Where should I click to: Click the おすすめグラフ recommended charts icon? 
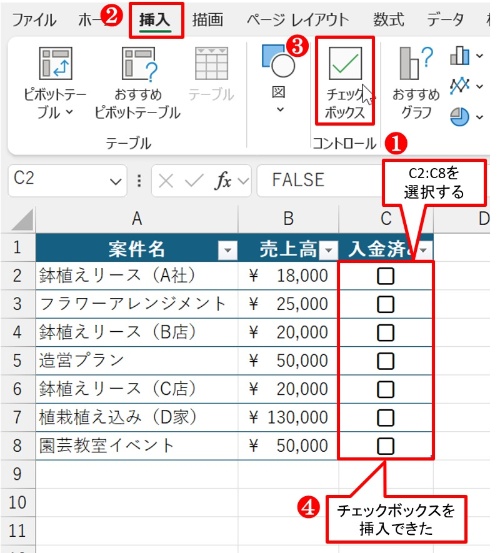pos(416,63)
